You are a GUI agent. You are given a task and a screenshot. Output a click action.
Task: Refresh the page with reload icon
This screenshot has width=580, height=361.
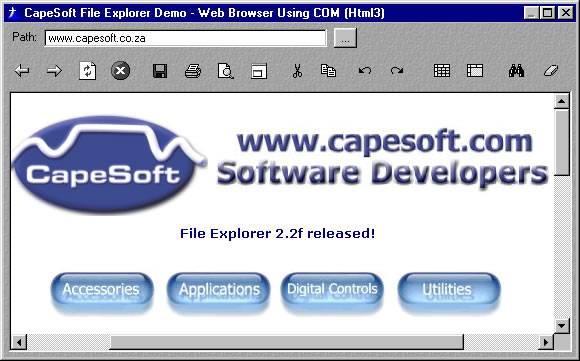click(x=88, y=70)
